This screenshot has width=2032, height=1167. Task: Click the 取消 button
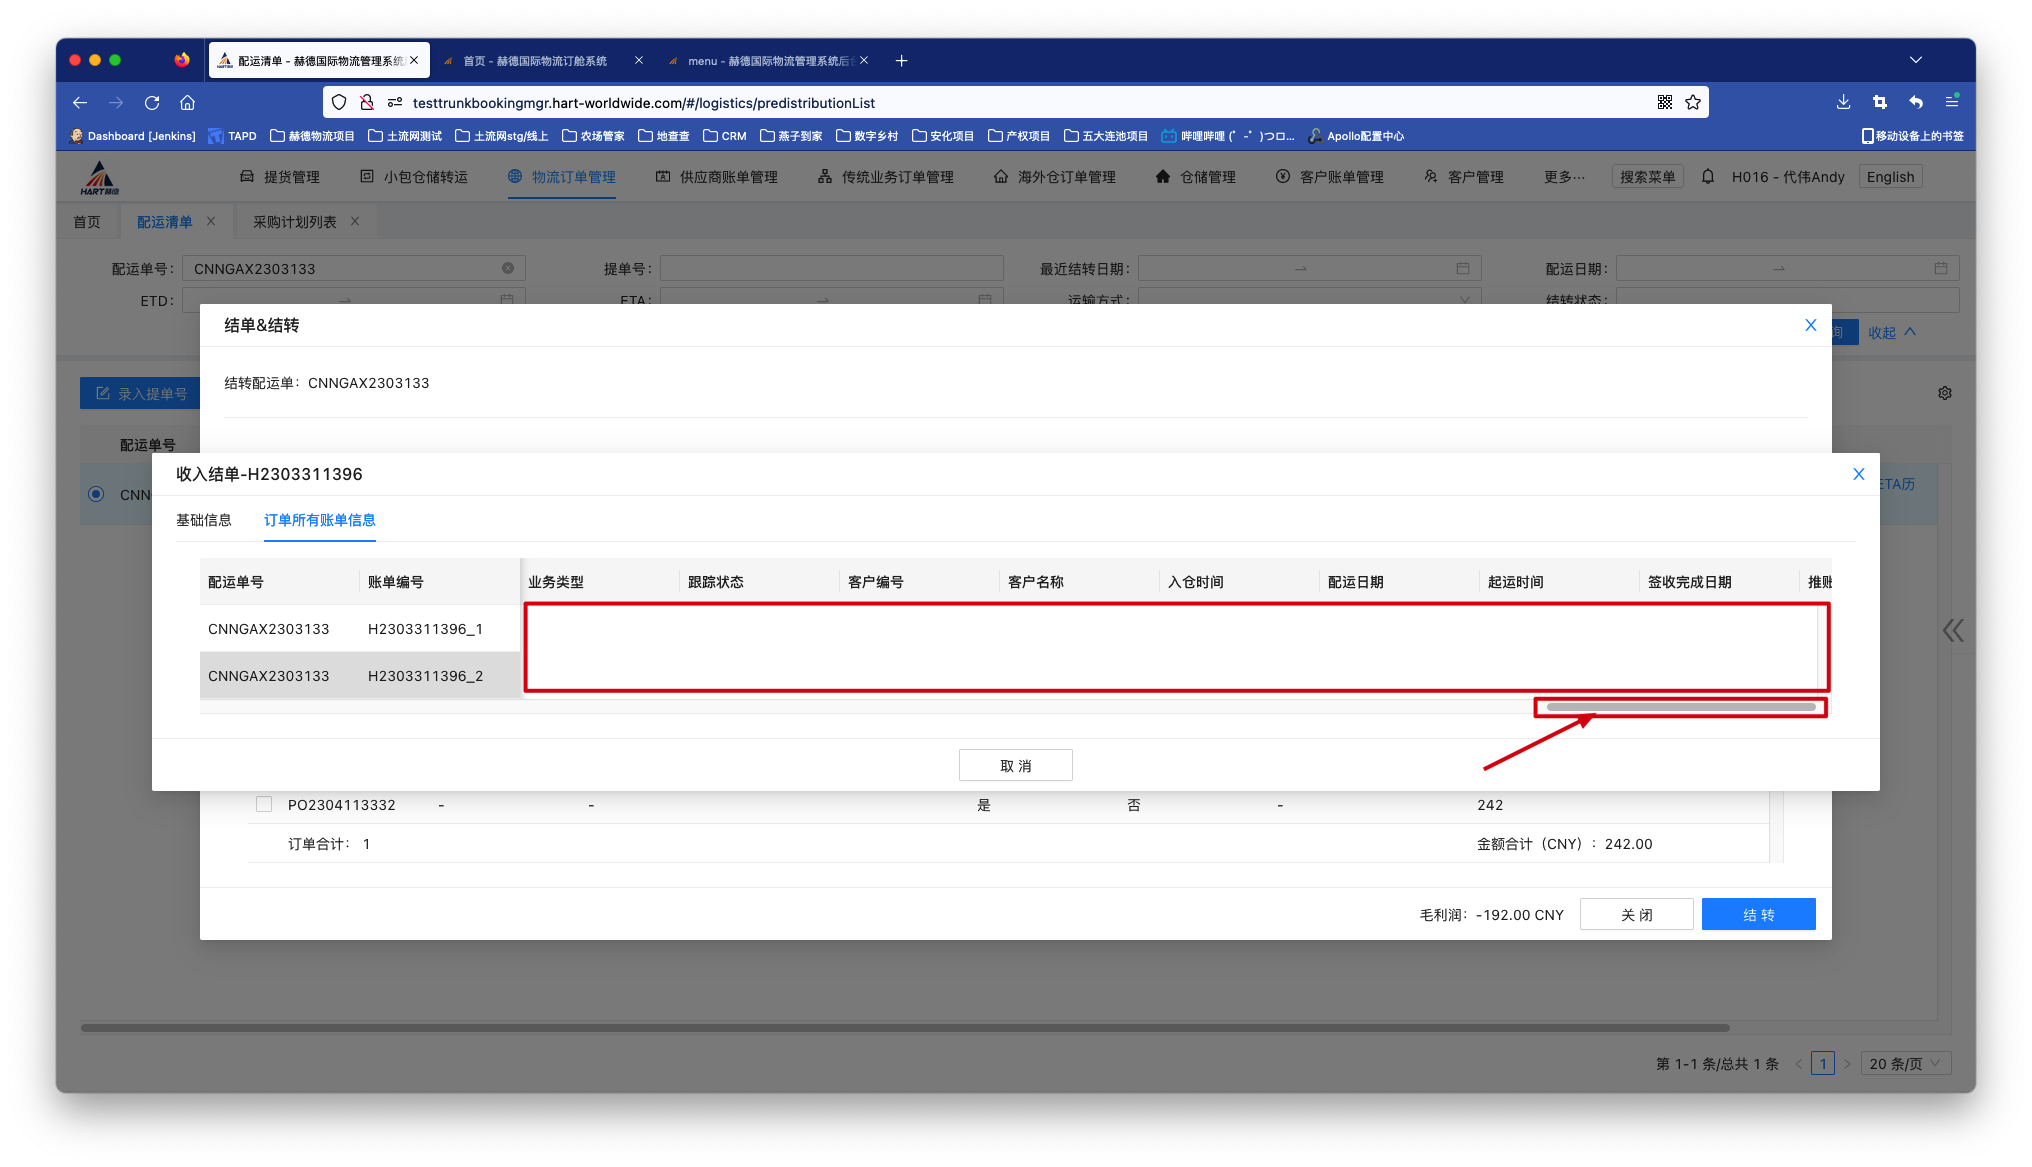1016,765
